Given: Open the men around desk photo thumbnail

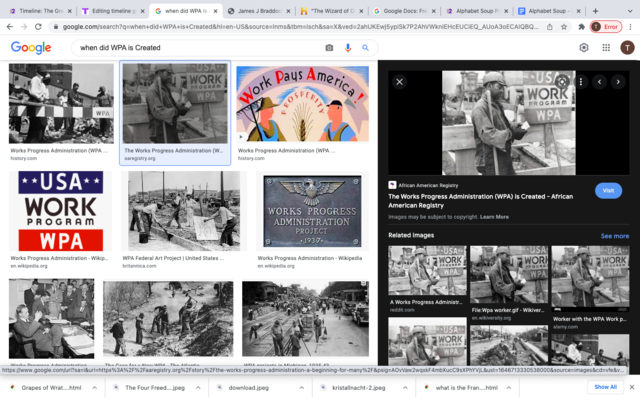Looking at the screenshot, I should pos(51,318).
